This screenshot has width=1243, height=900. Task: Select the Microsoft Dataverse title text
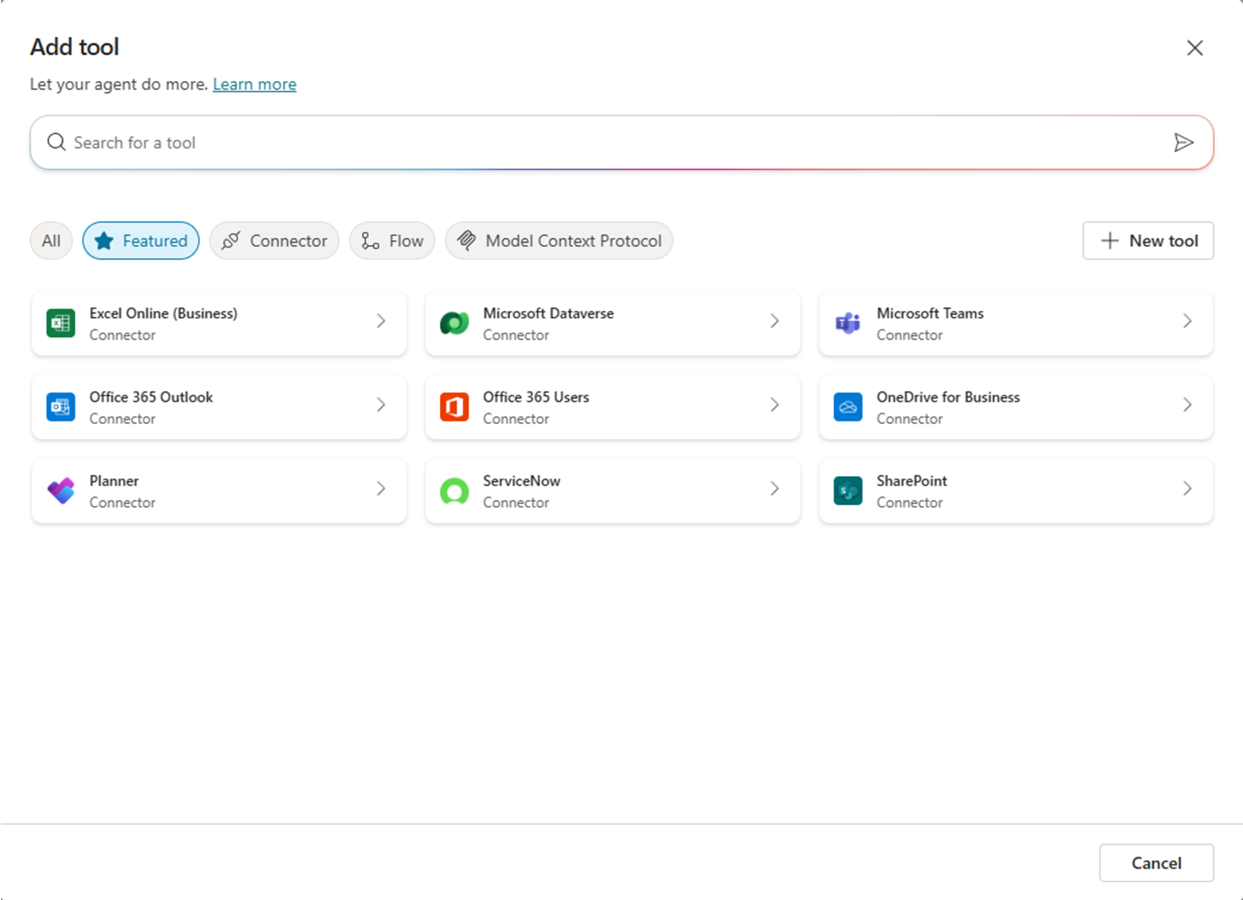(549, 313)
